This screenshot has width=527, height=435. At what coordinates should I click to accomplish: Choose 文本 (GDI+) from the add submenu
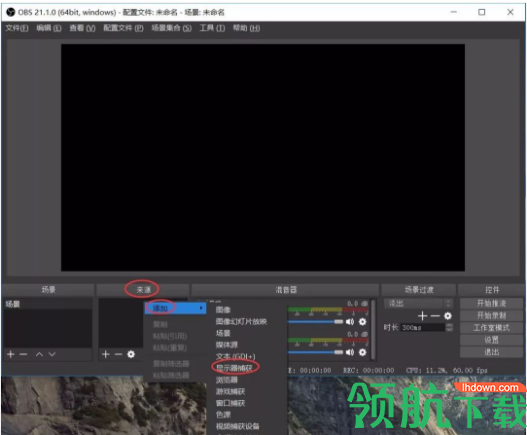tap(235, 356)
